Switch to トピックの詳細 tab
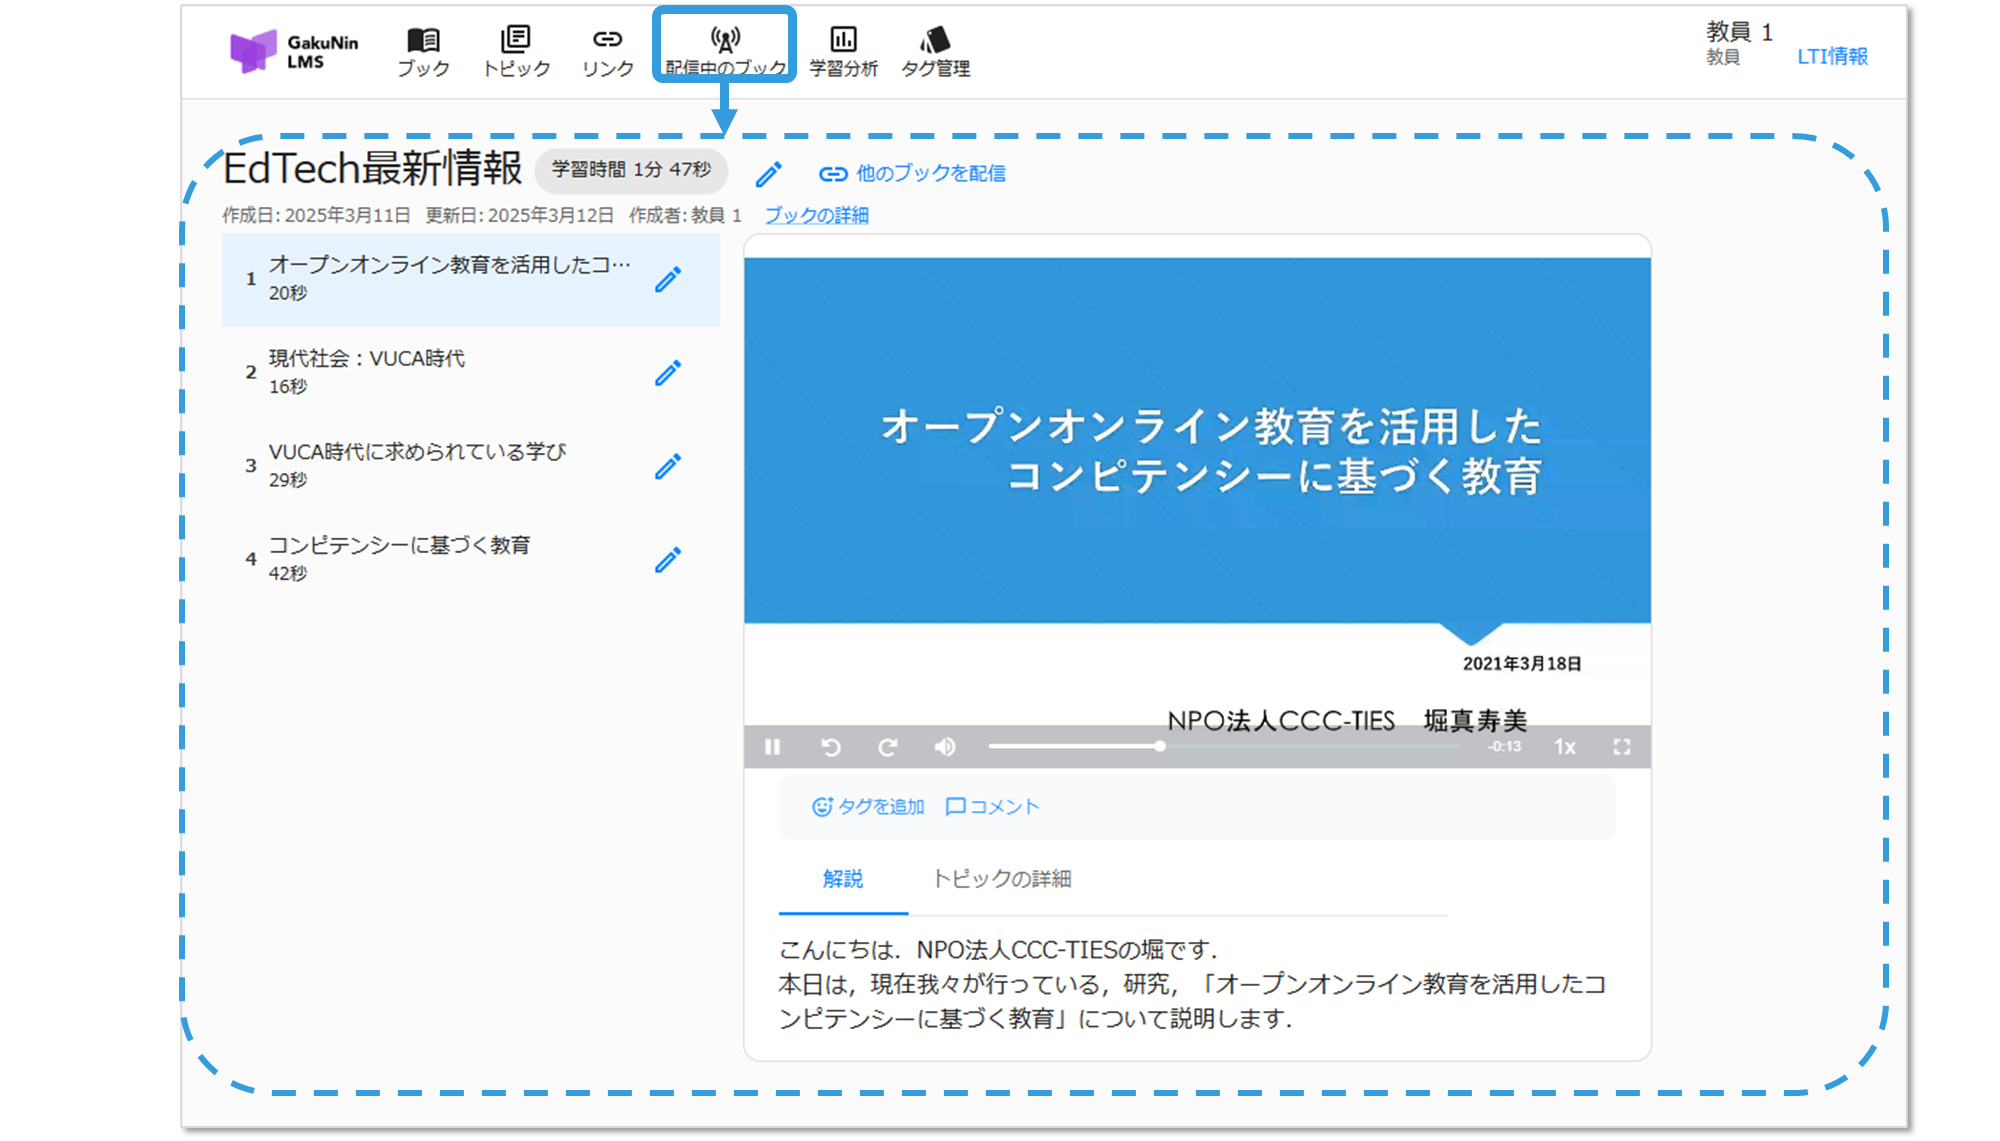The height and width of the screenshot is (1141, 2000). (x=1001, y=879)
